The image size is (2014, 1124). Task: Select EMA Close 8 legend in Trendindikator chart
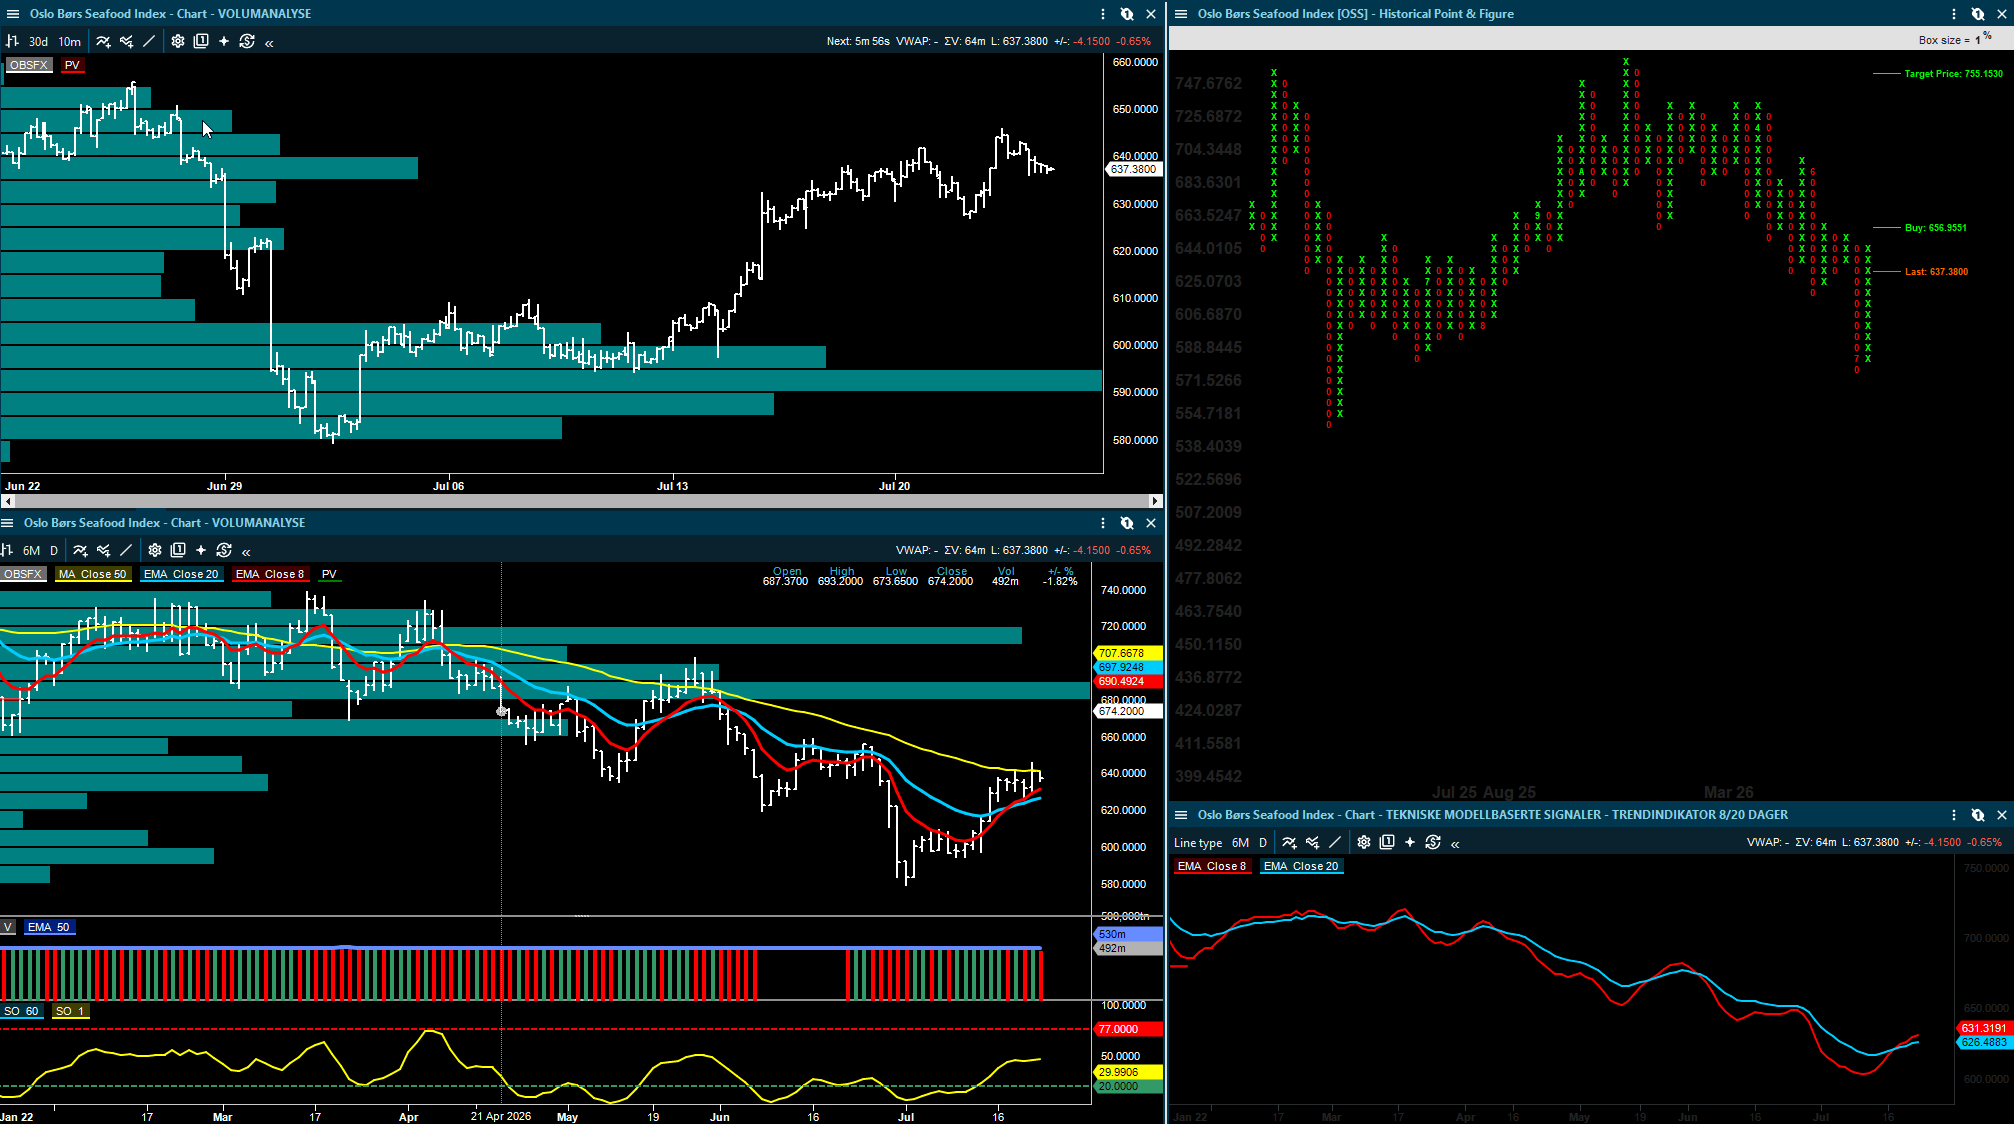(1212, 866)
